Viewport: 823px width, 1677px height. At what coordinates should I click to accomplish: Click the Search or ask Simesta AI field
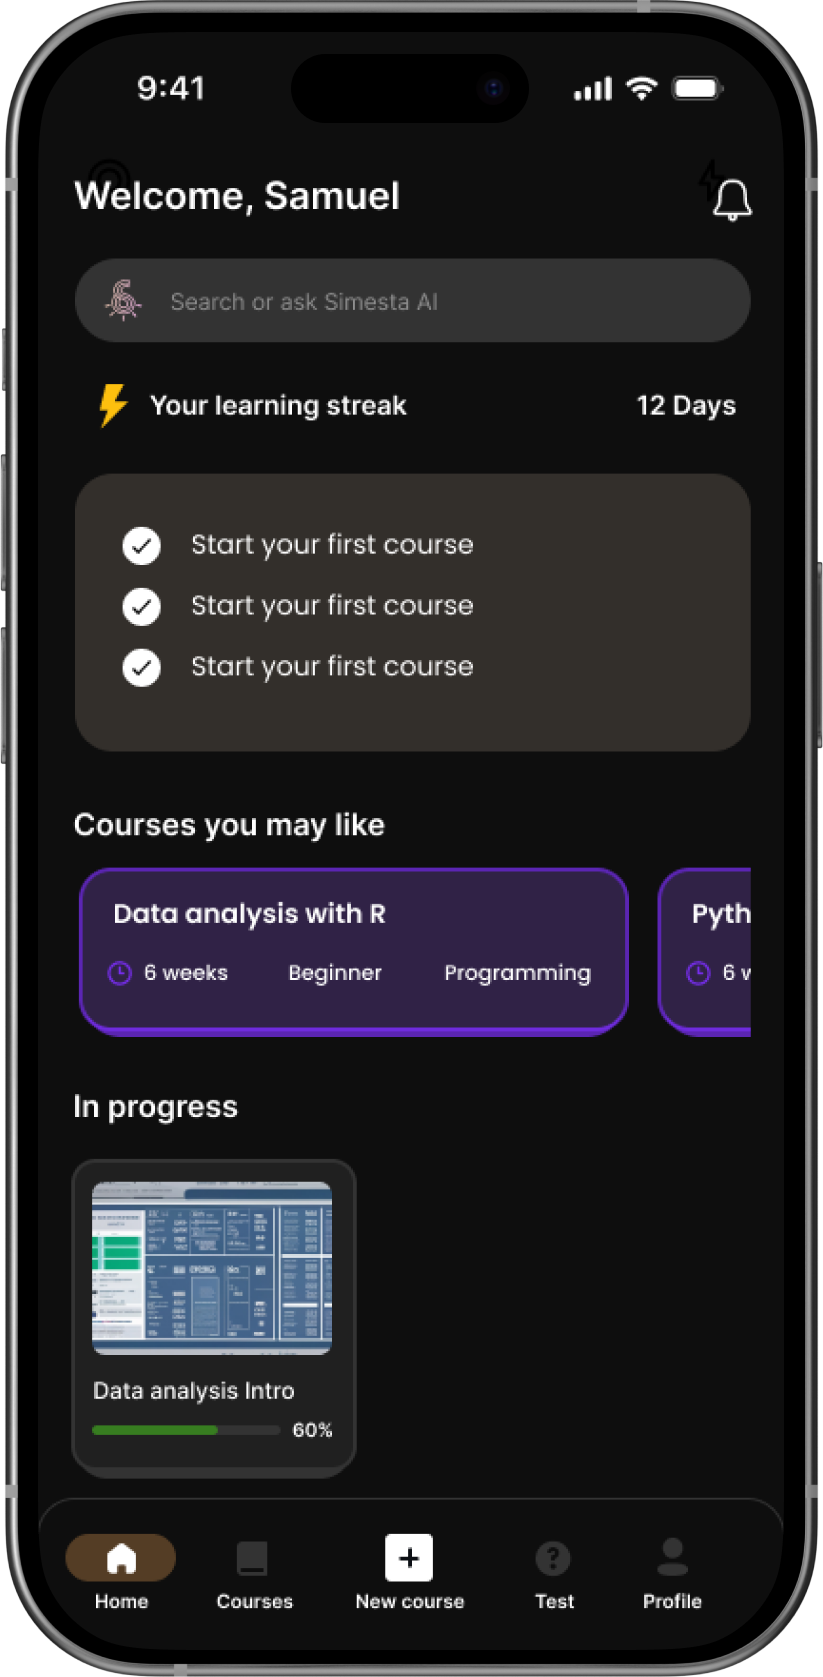pos(440,301)
